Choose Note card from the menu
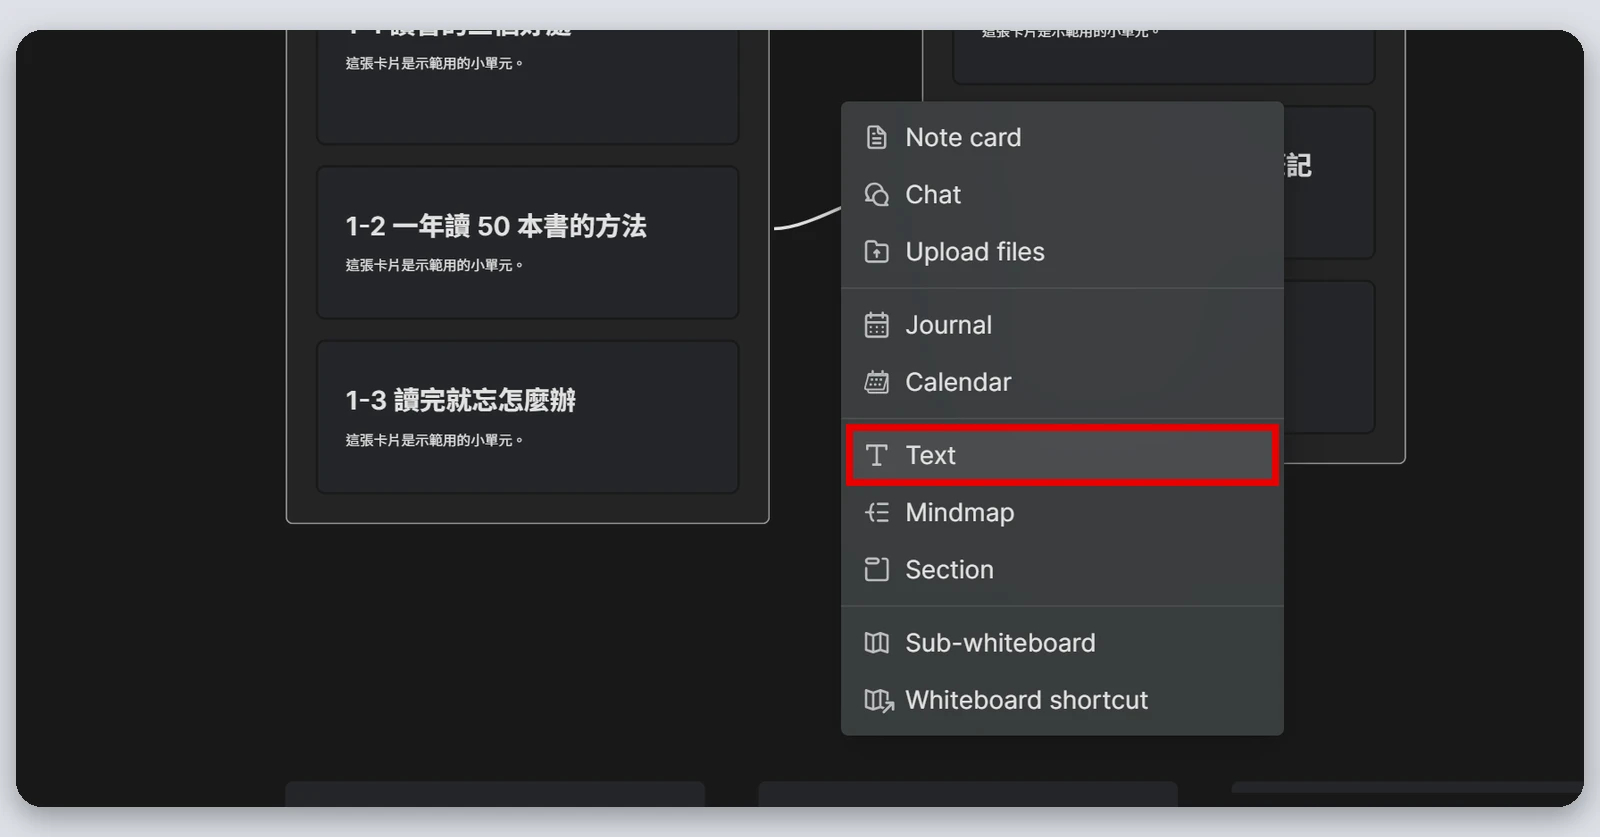This screenshot has height=837, width=1600. [x=1062, y=137]
